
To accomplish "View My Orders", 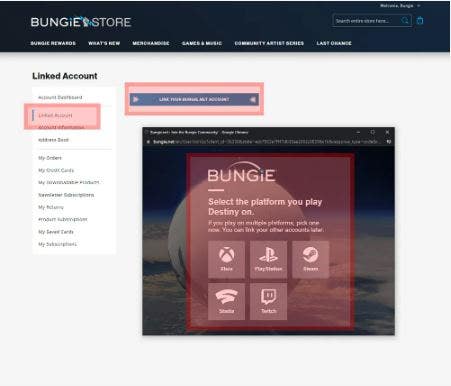I will [50, 158].
